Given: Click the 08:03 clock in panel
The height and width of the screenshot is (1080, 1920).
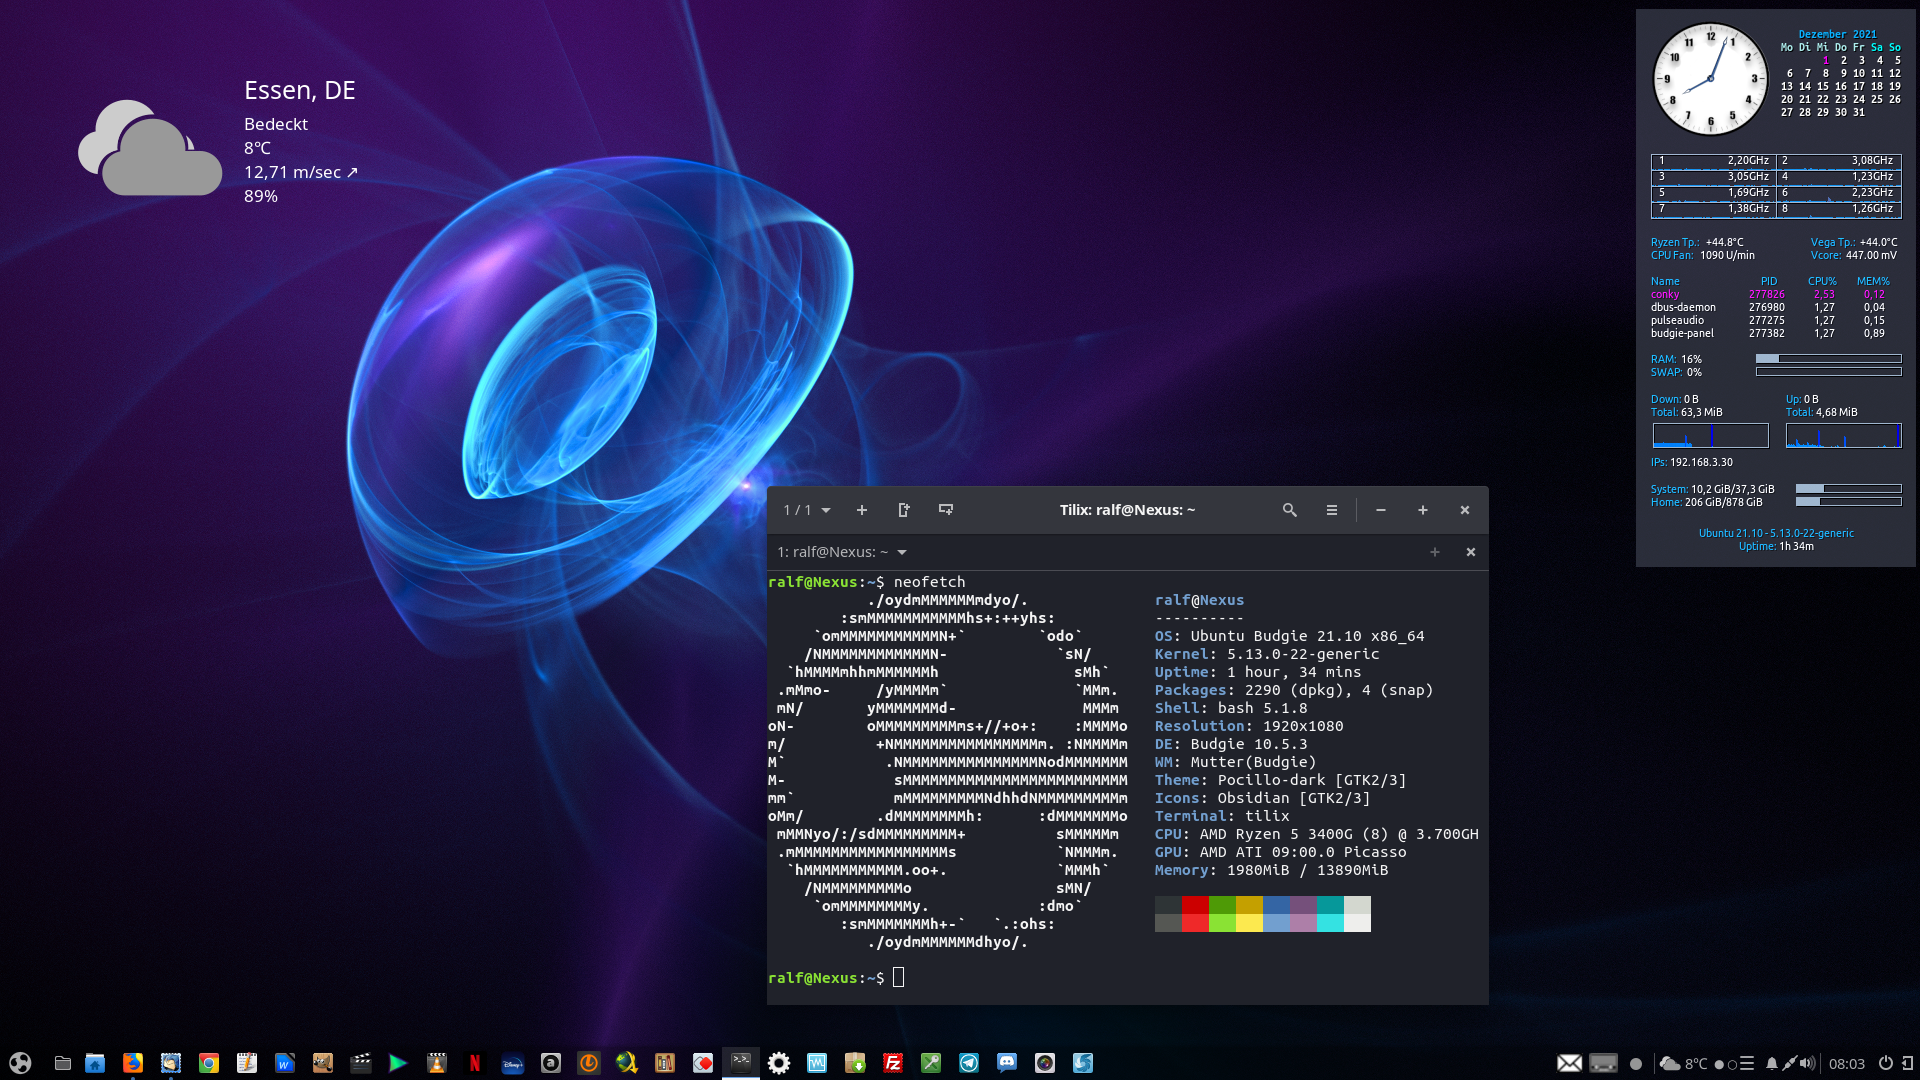Looking at the screenshot, I should point(1846,1063).
